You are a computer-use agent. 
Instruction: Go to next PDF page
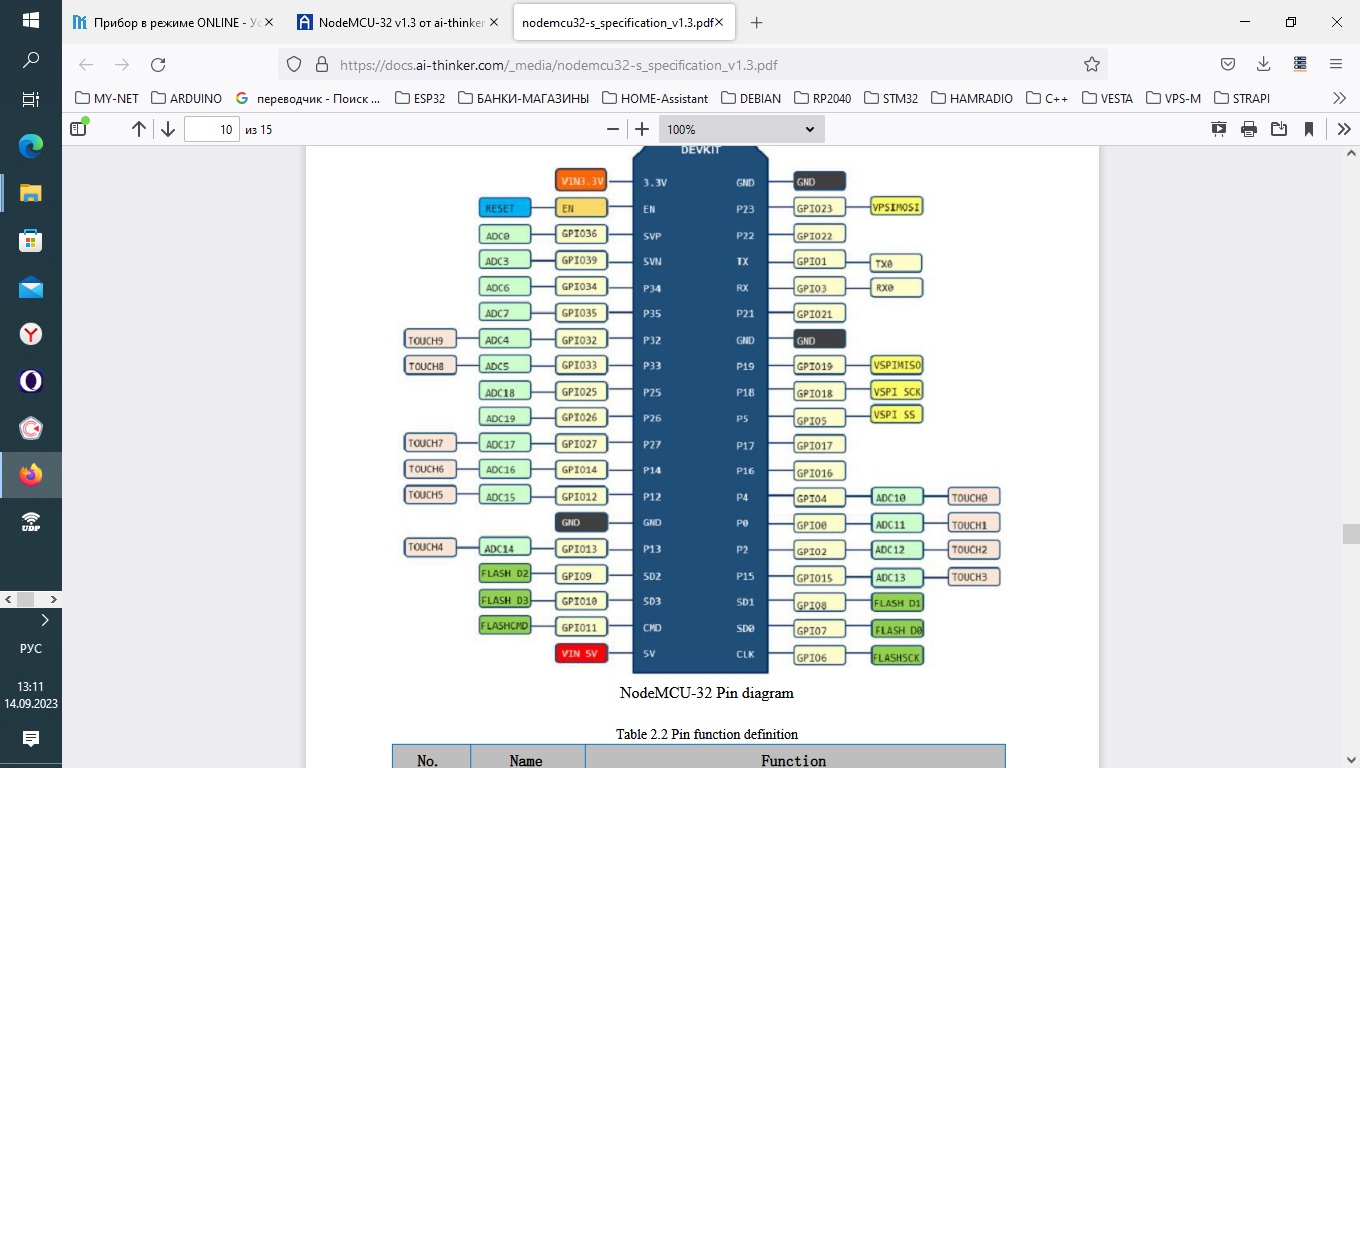168,129
